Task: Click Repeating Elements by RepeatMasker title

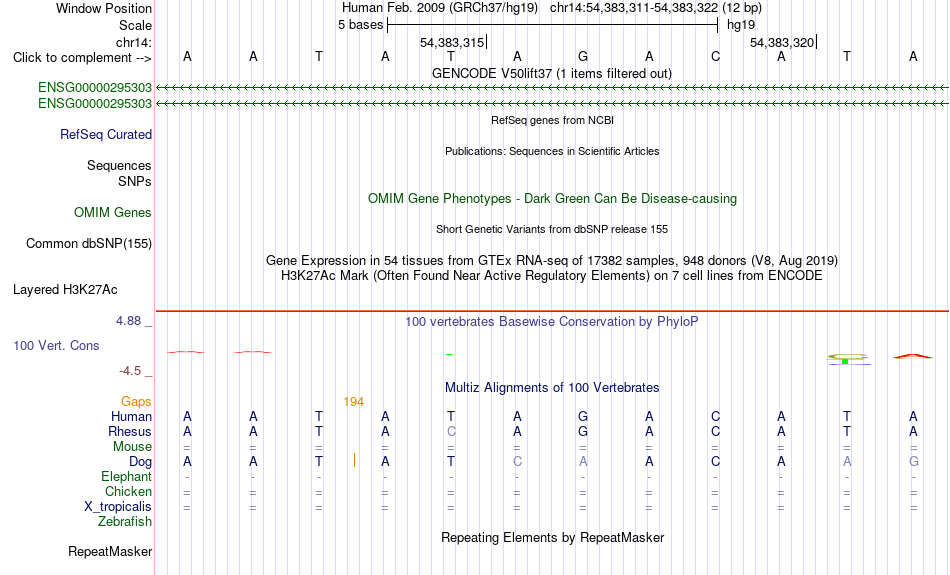Action: [x=552, y=537]
